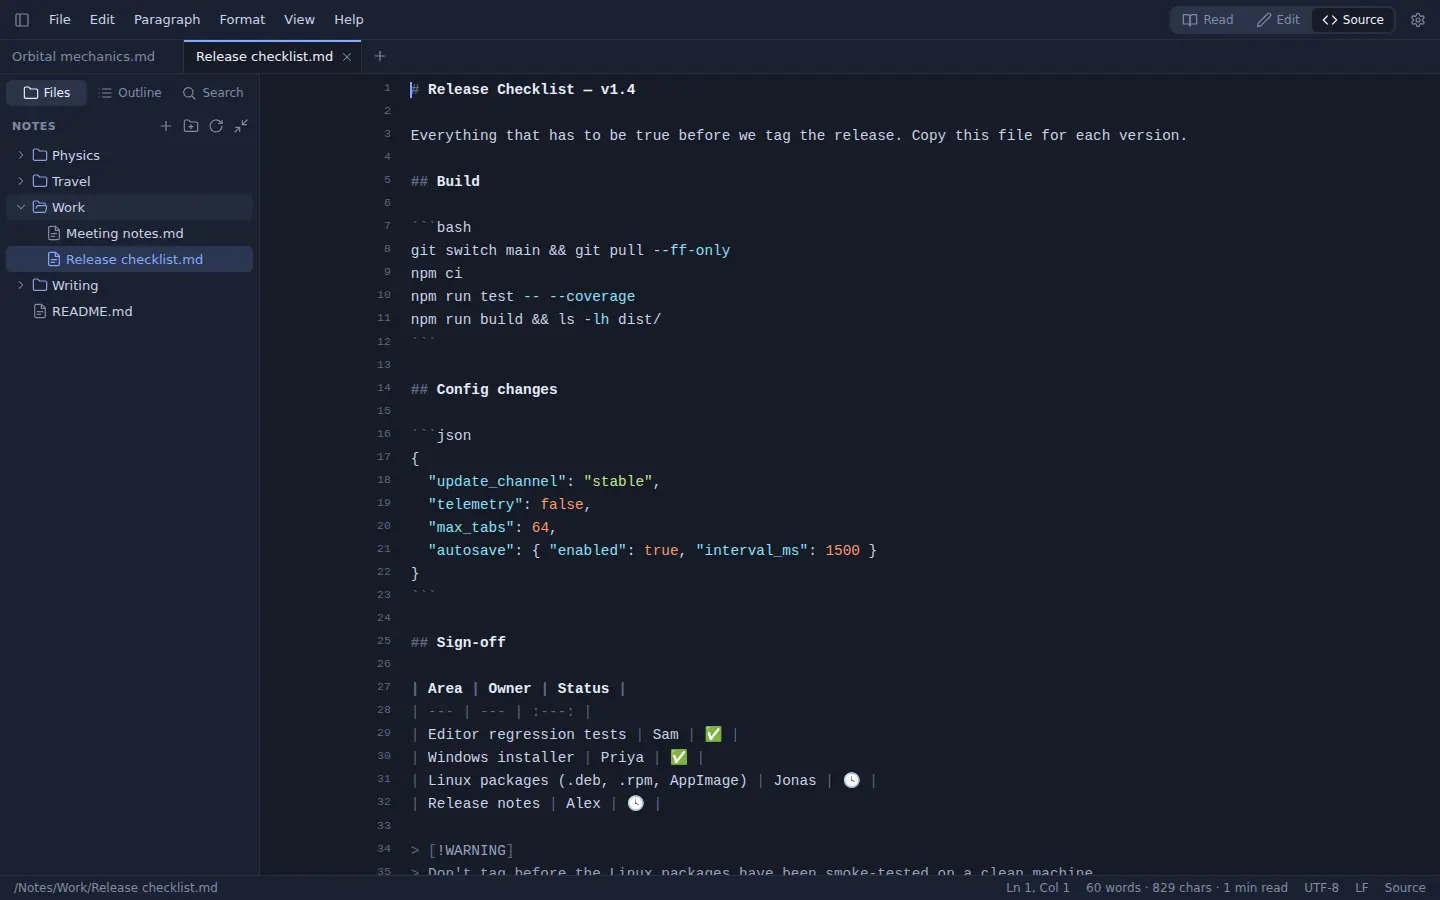Show the Outline panel
1440x900 pixels.
click(130, 92)
